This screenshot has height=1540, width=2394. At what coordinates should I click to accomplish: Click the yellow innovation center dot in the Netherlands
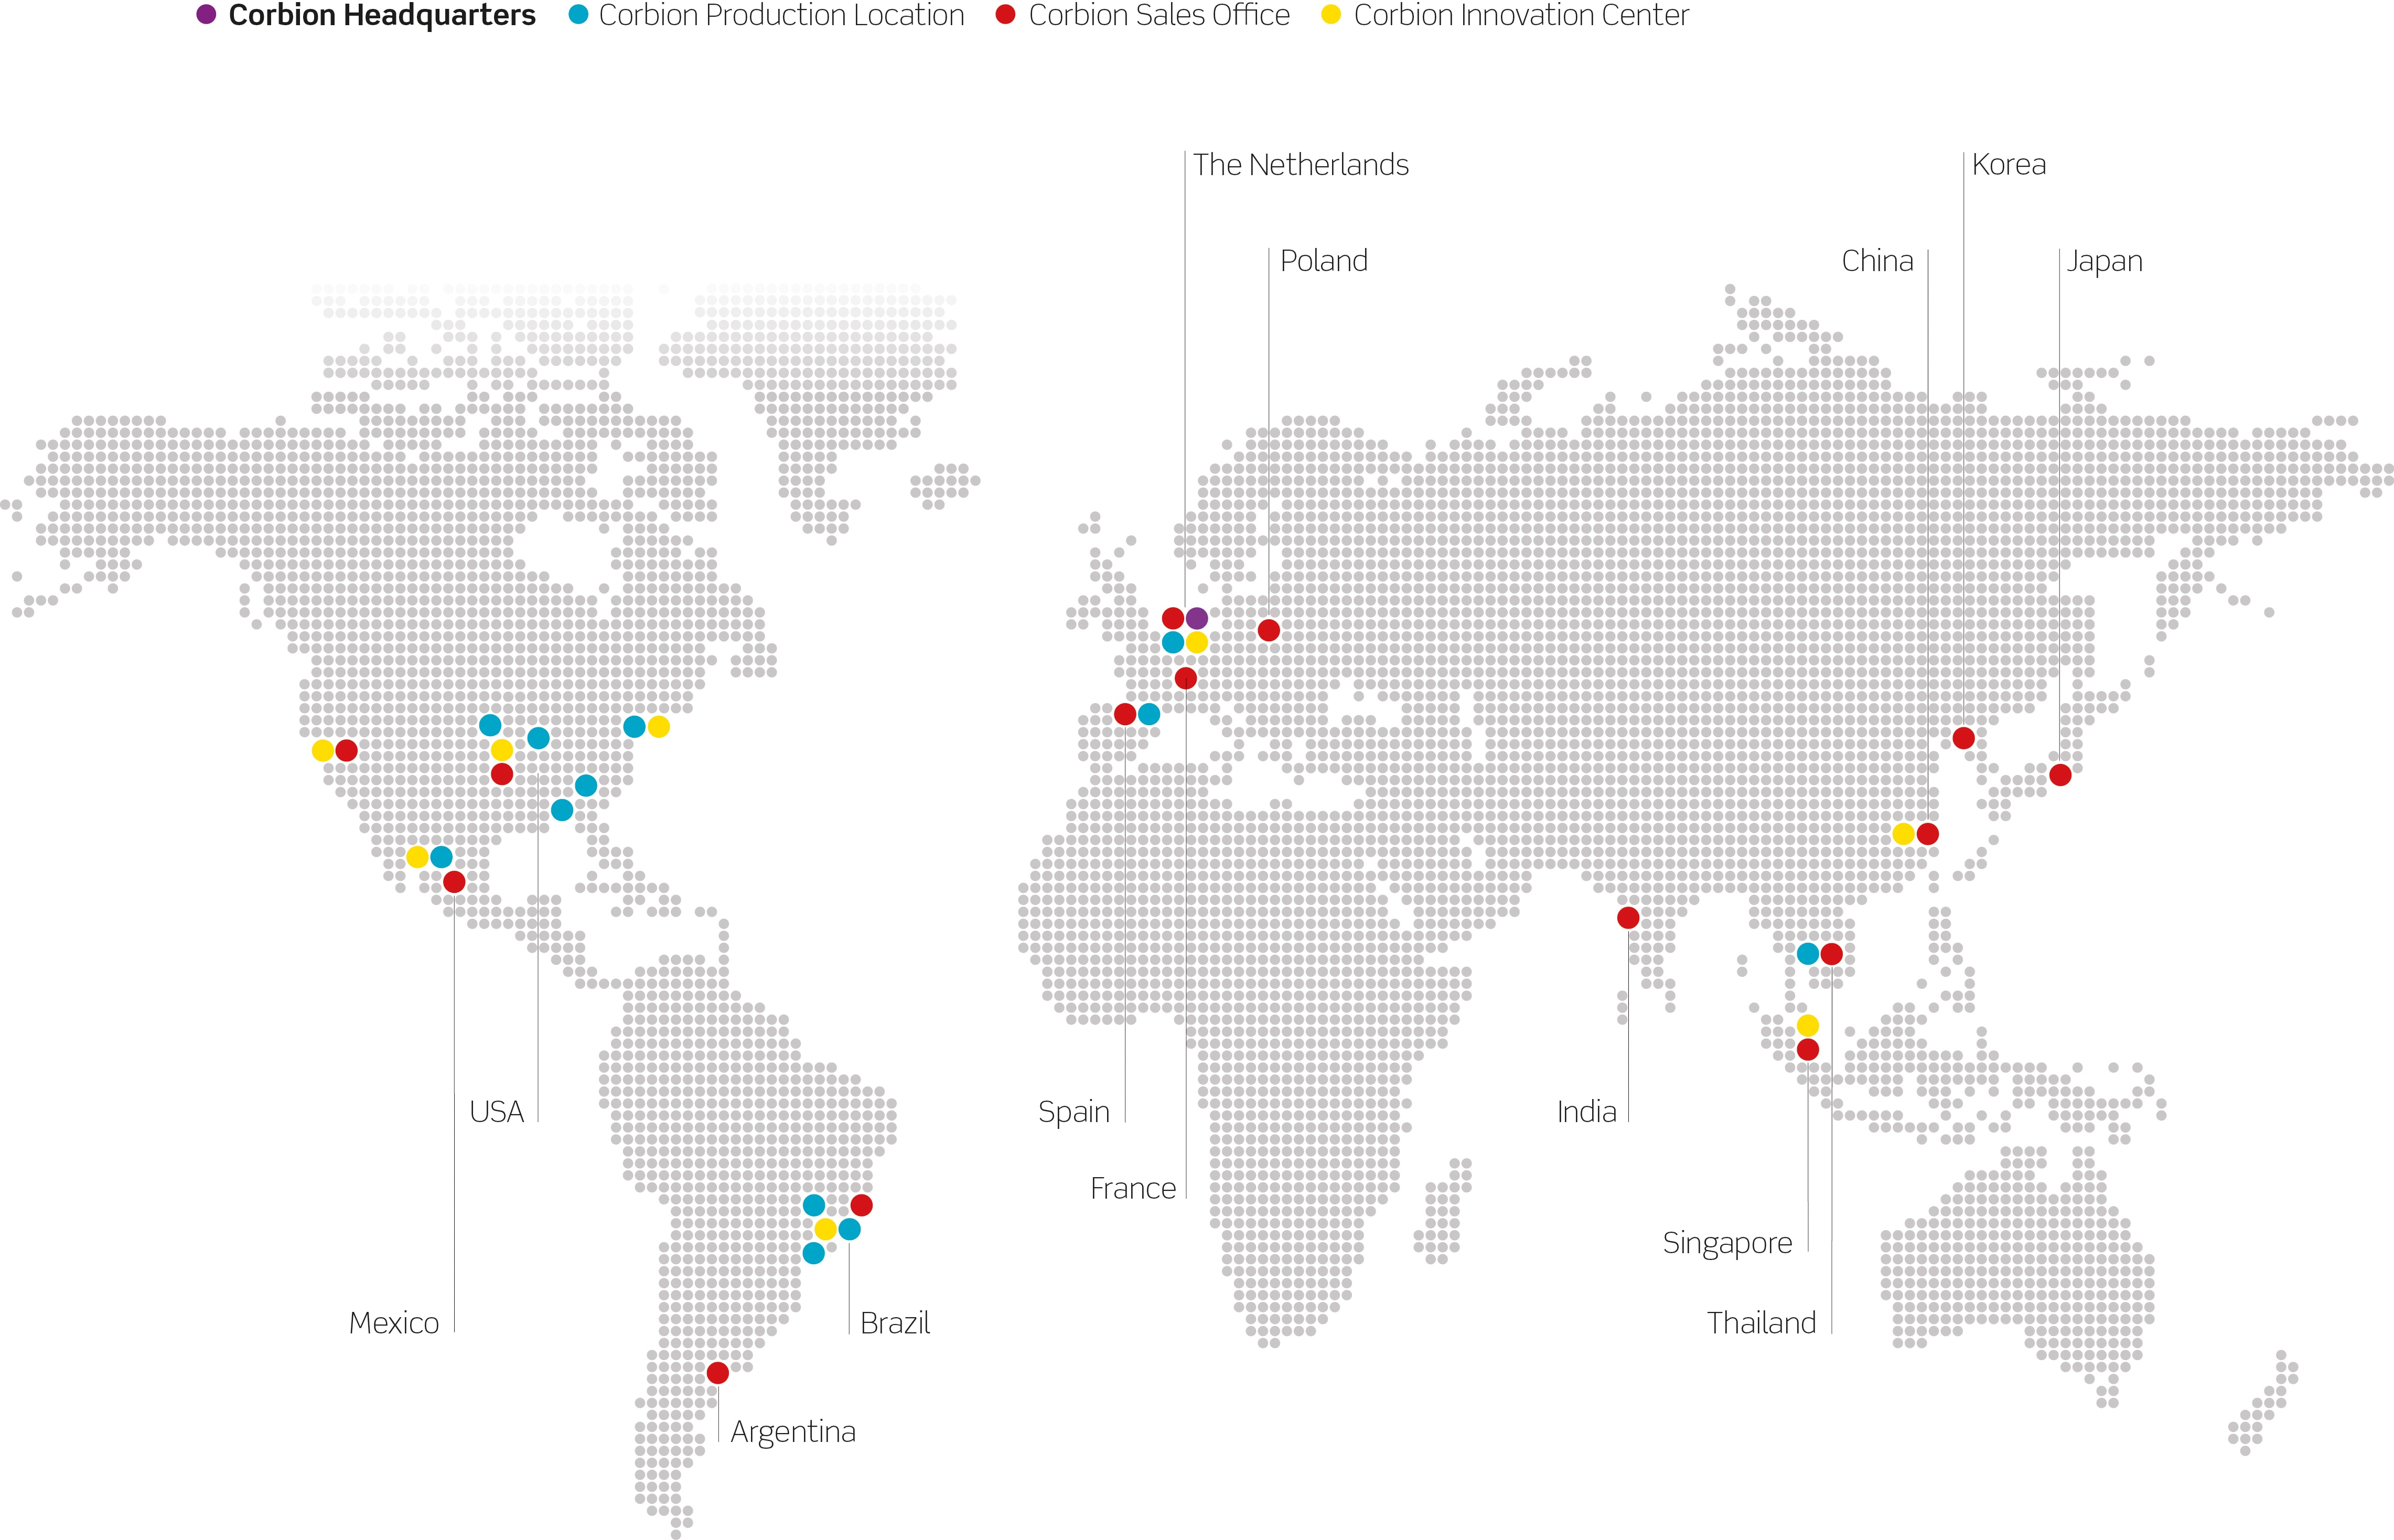point(1197,642)
